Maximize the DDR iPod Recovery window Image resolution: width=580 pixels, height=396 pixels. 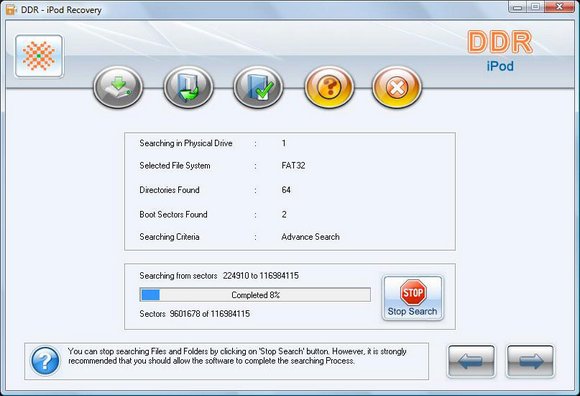[x=535, y=7]
